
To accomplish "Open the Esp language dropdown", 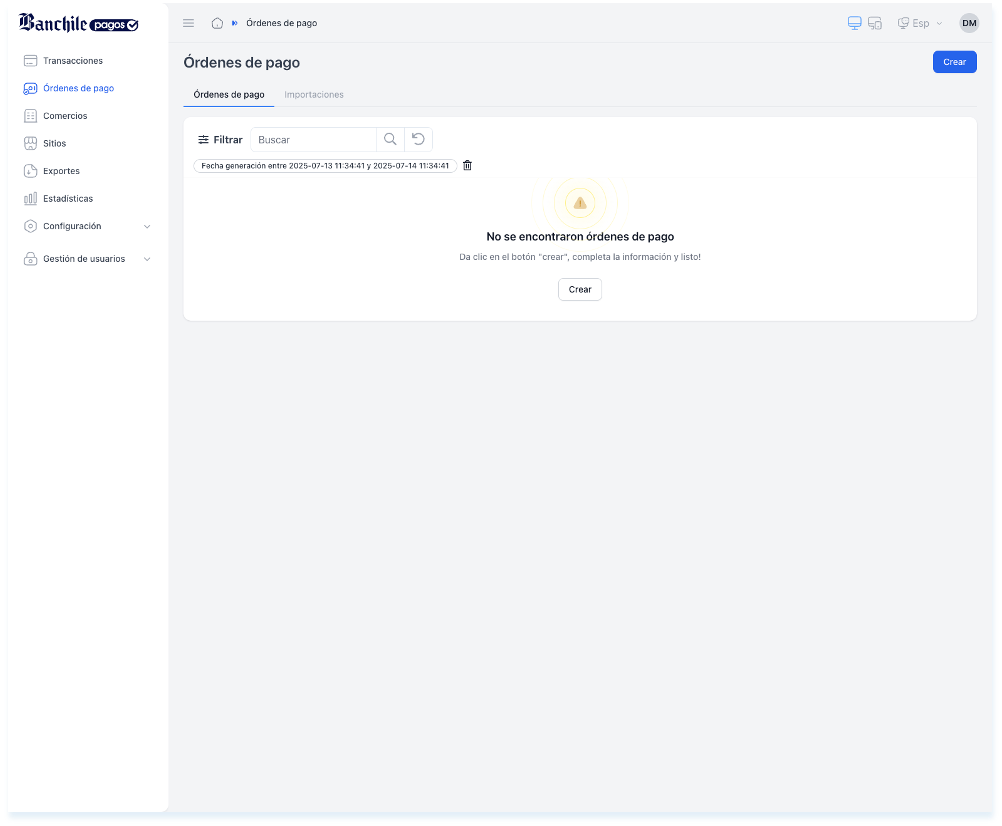I will click(x=920, y=23).
